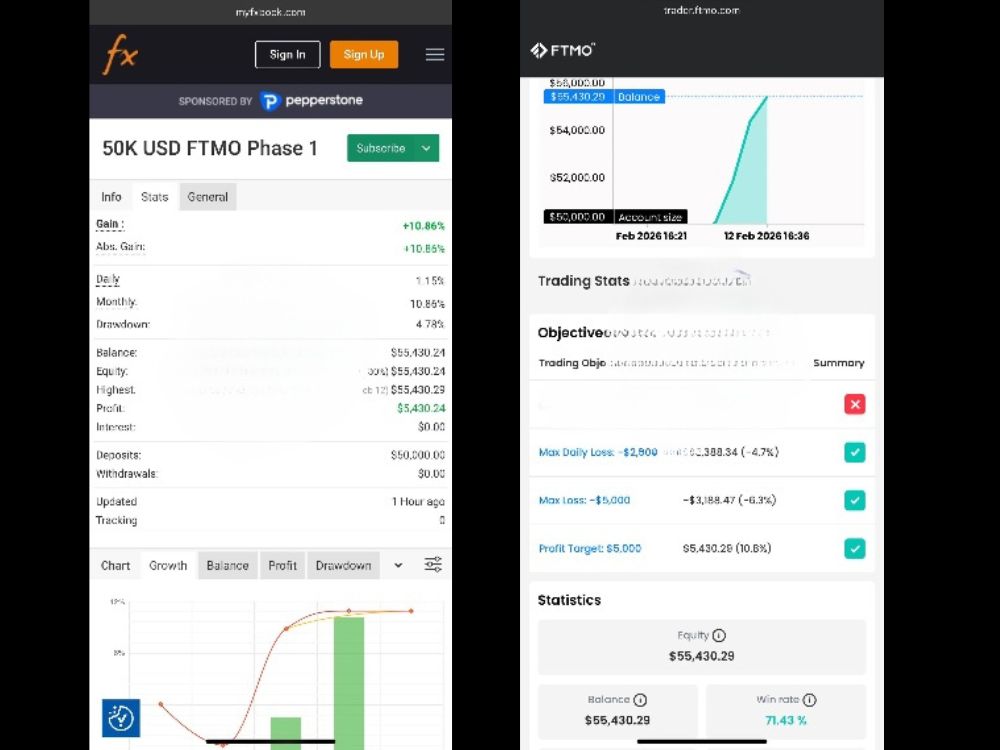Expand the Subscribe dropdown arrow
This screenshot has width=1000, height=750.
[426, 148]
